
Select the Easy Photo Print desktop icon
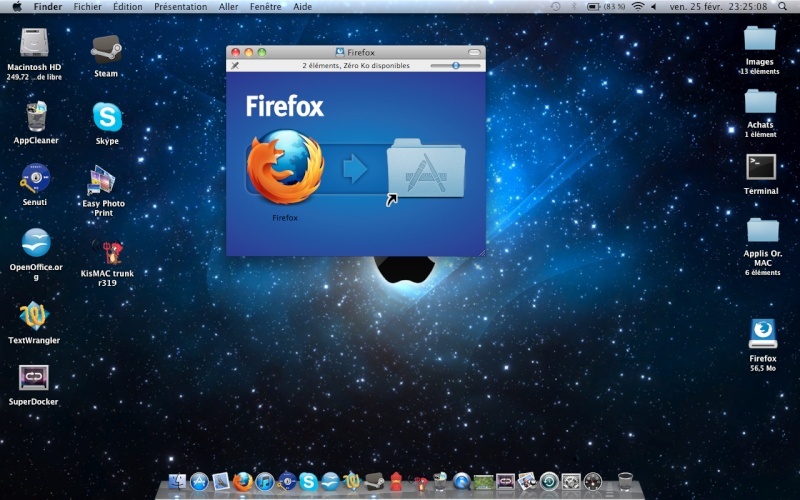pyautogui.click(x=103, y=180)
